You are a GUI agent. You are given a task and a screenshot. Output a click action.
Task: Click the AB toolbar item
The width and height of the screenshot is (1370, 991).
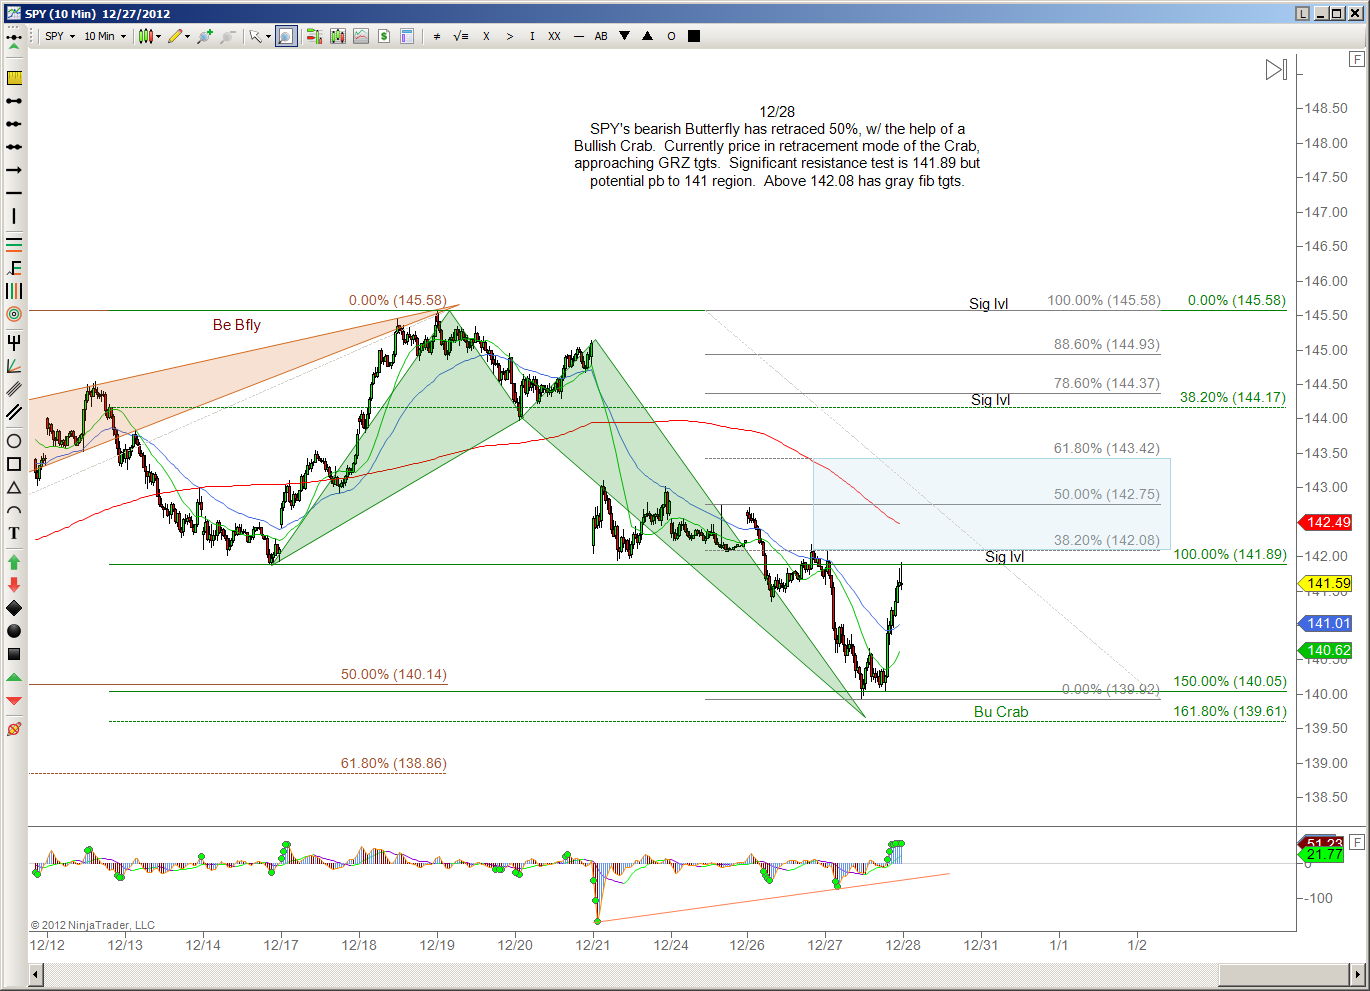(x=601, y=36)
